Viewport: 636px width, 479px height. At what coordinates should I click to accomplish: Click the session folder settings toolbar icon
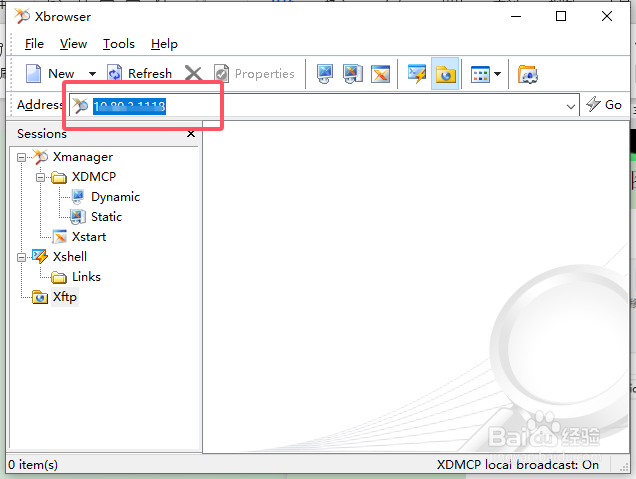click(527, 74)
